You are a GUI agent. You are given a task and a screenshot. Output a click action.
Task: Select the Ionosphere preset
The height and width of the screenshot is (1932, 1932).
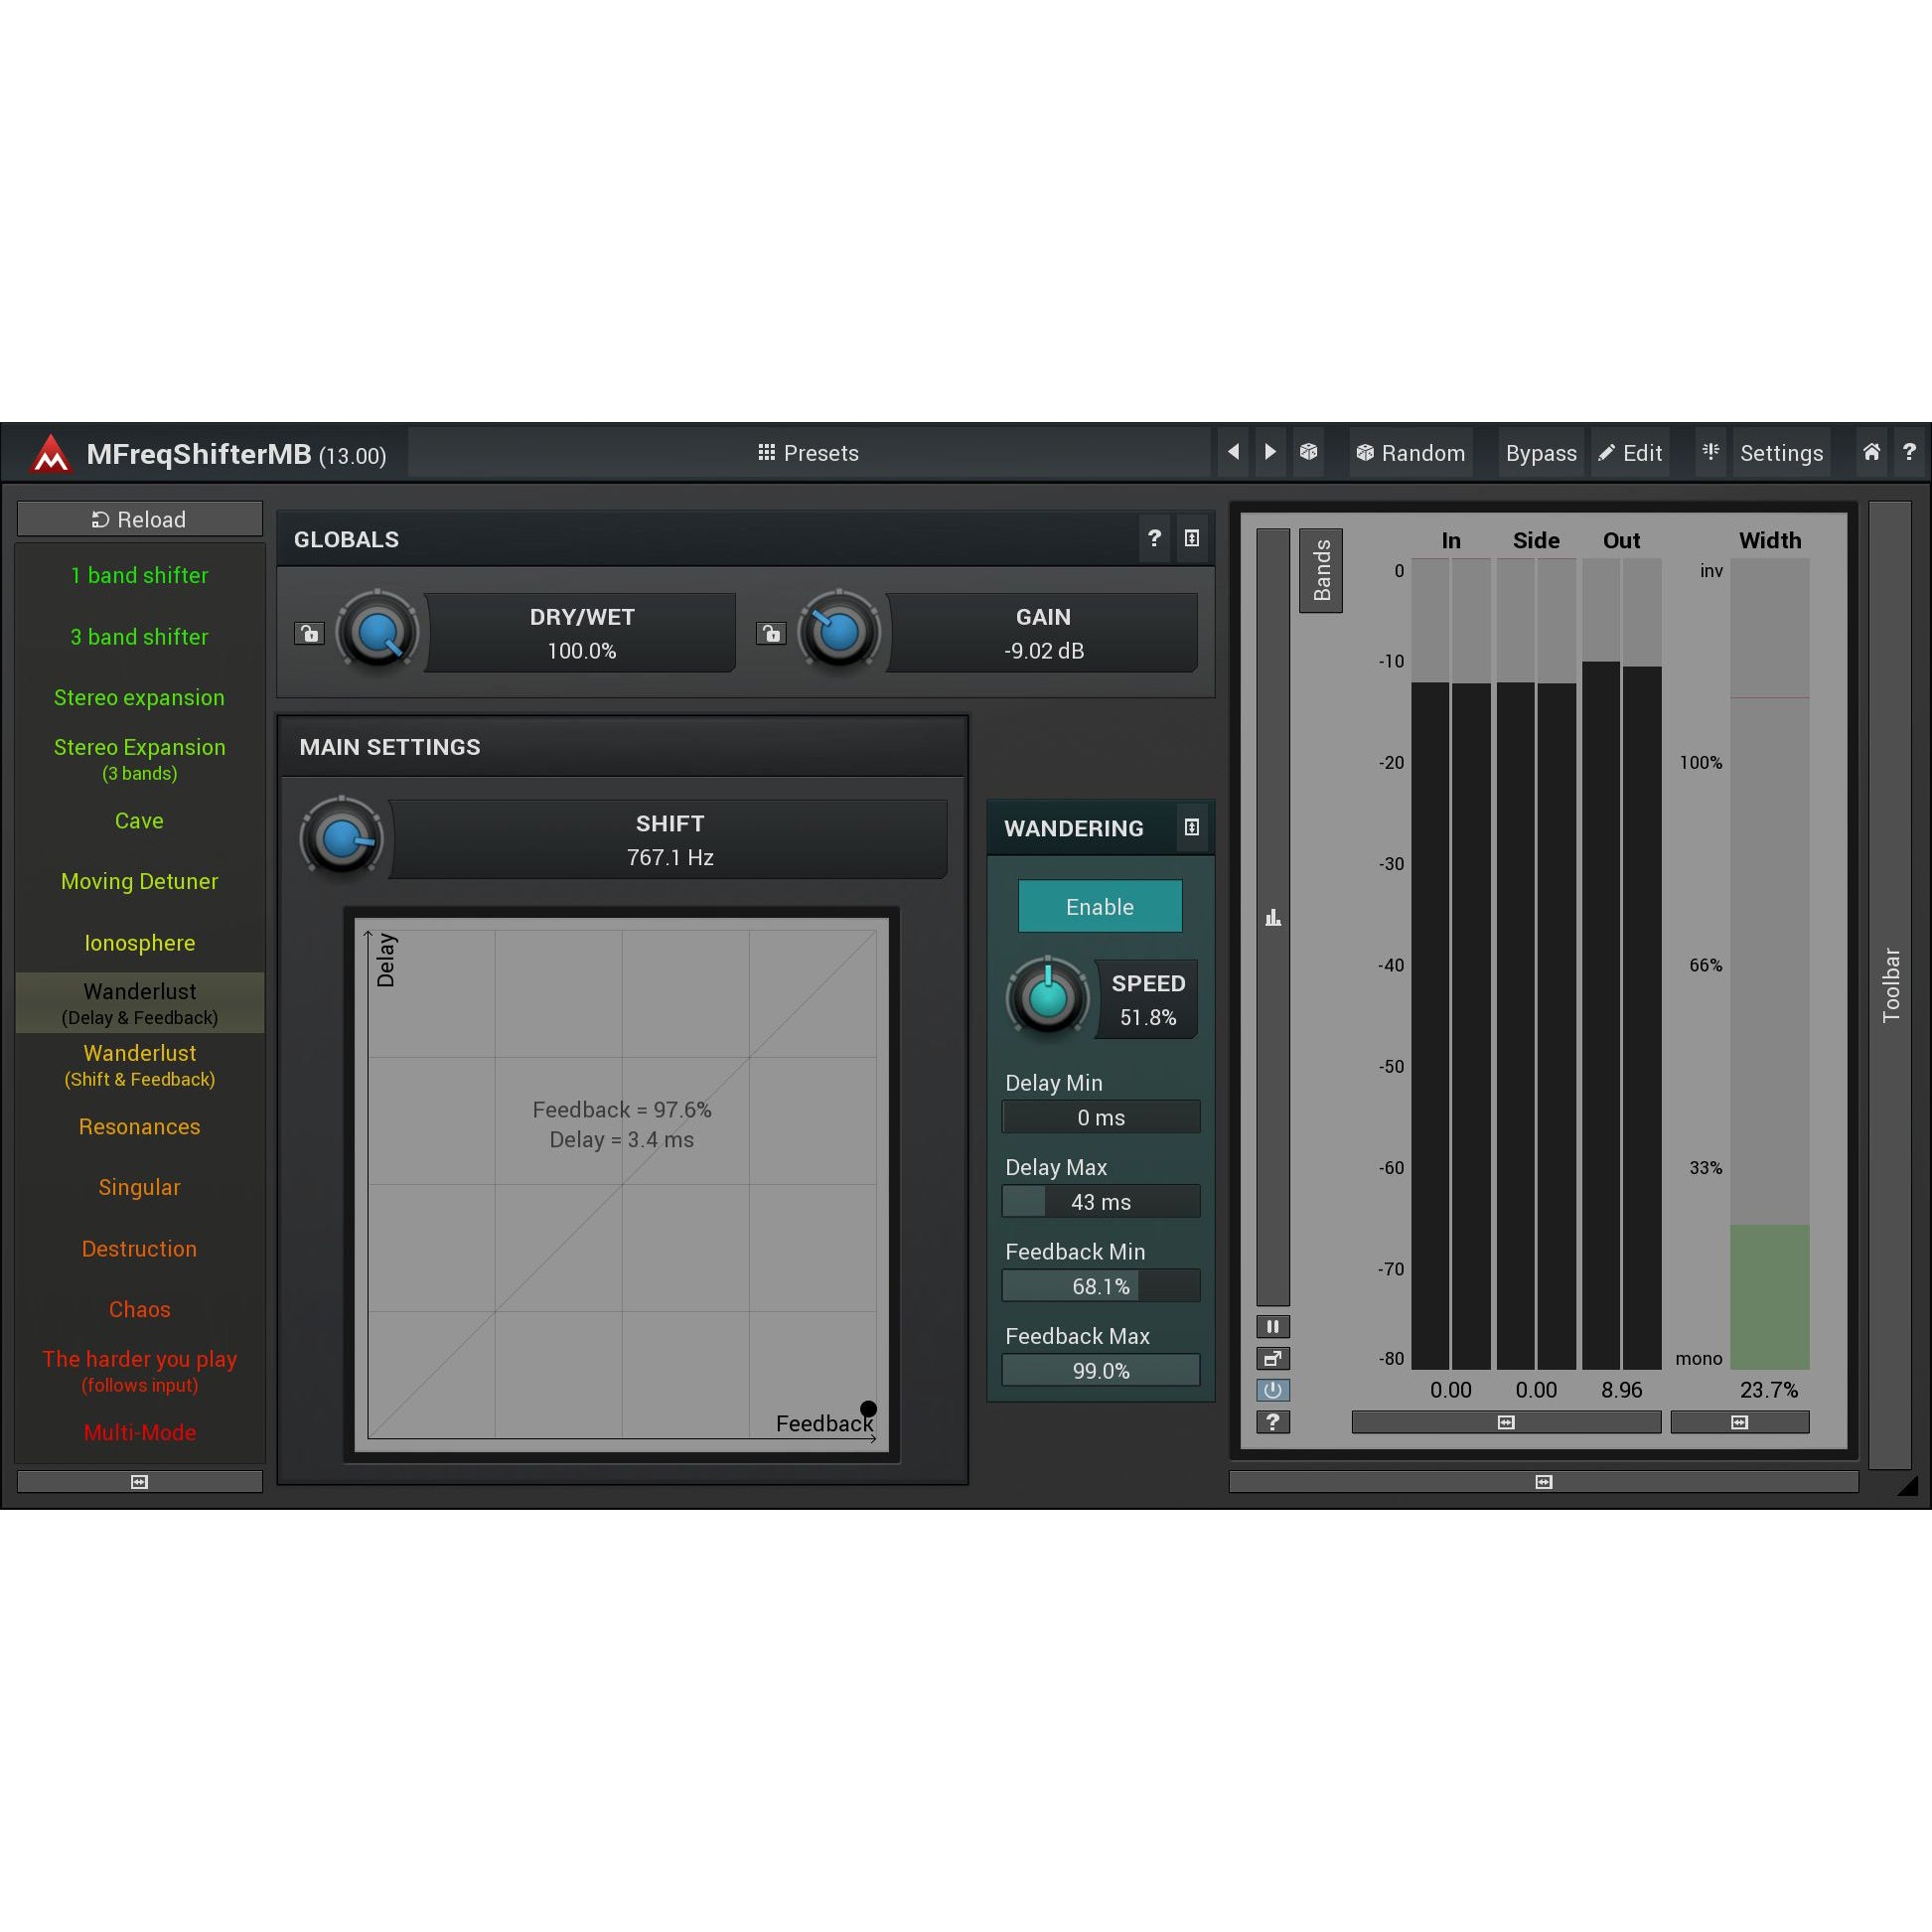click(x=139, y=943)
